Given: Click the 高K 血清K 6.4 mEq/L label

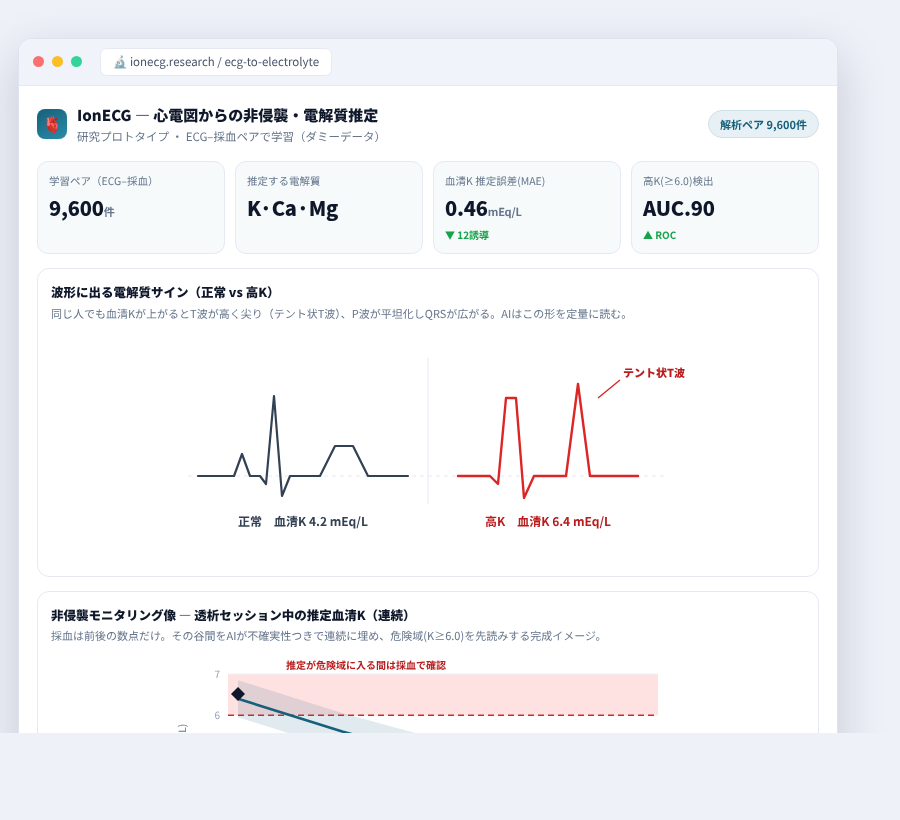Looking at the screenshot, I should pyautogui.click(x=548, y=522).
